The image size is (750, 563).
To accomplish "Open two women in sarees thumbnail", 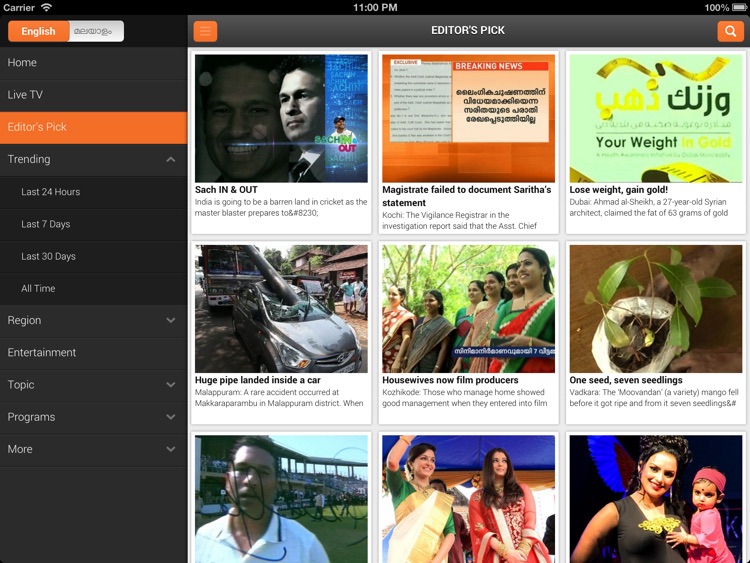I will click(468, 499).
